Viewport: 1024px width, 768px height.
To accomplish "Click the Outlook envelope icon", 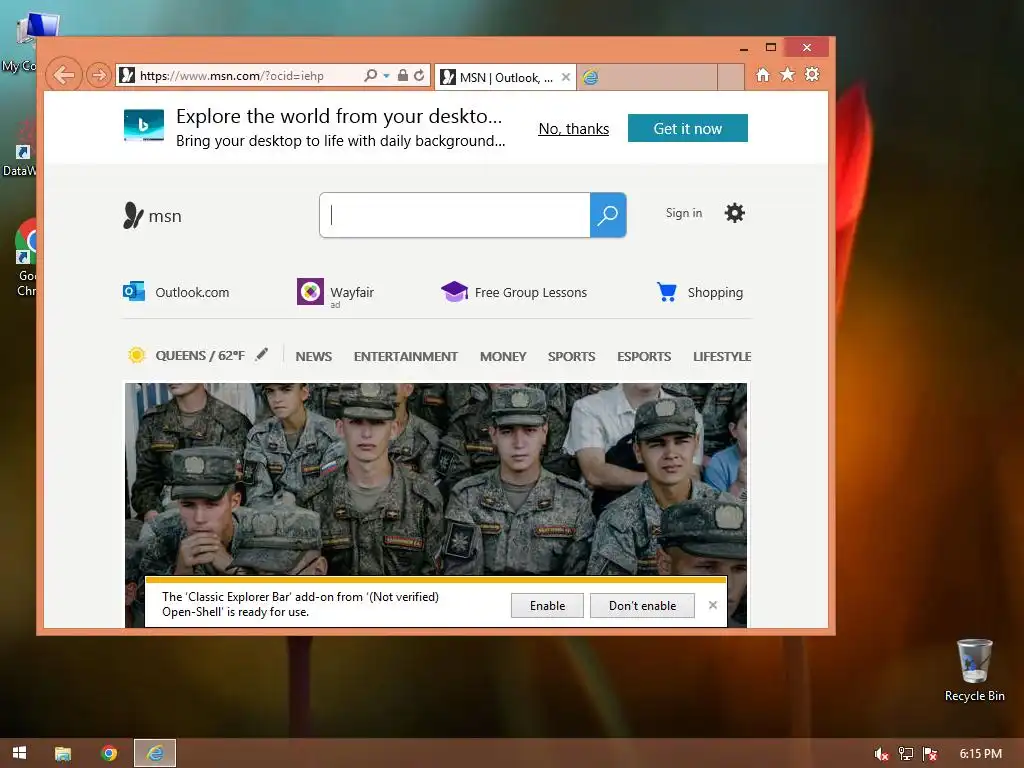I will [x=134, y=291].
